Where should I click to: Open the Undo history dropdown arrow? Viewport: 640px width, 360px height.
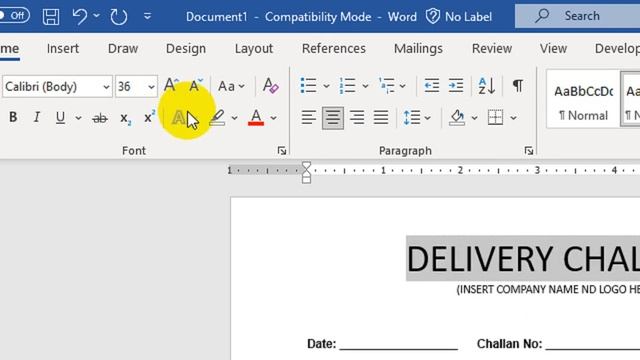(97, 16)
